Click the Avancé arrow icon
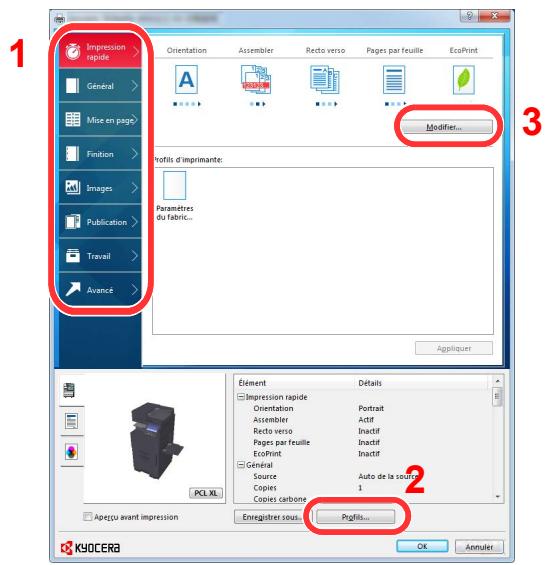The image size is (548, 565). coord(73,289)
